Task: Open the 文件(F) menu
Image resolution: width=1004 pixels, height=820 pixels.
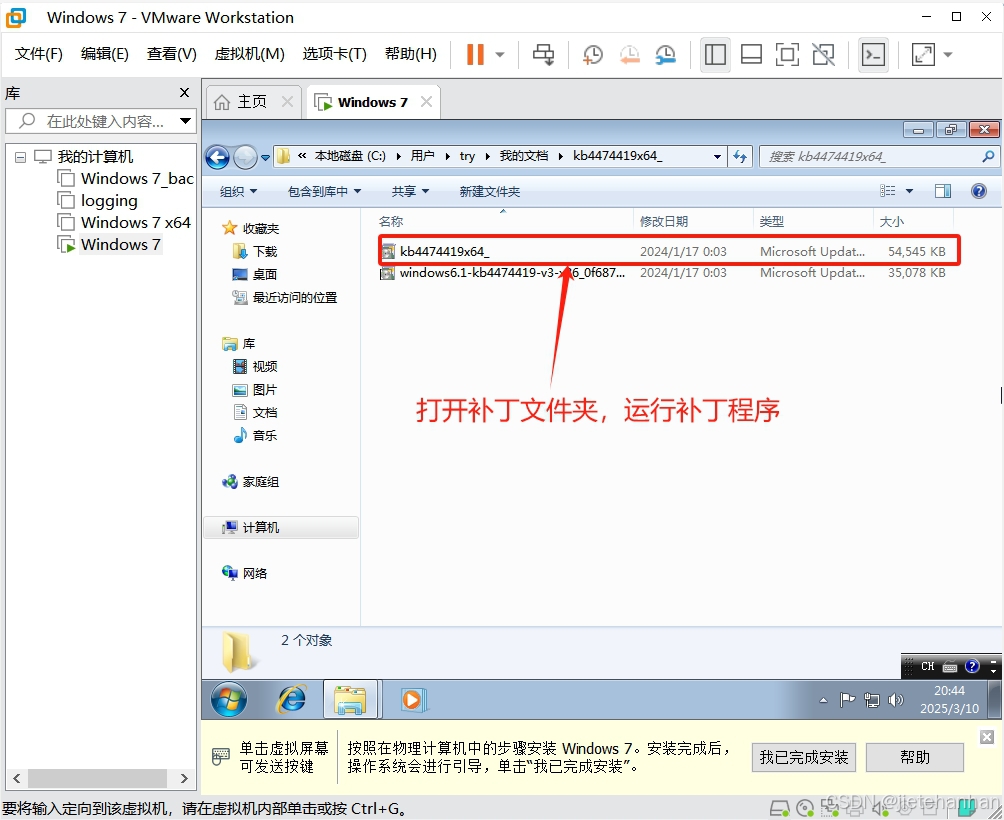Action: click(x=38, y=54)
